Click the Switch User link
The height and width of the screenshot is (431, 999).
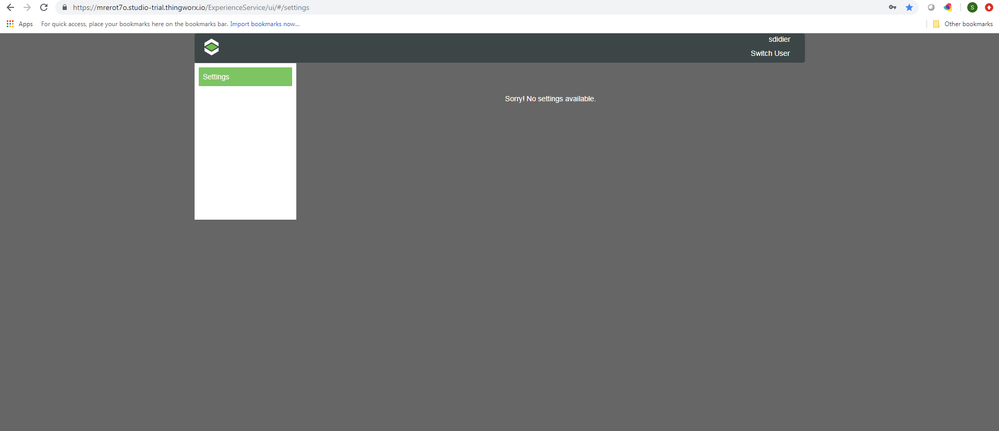pyautogui.click(x=770, y=54)
